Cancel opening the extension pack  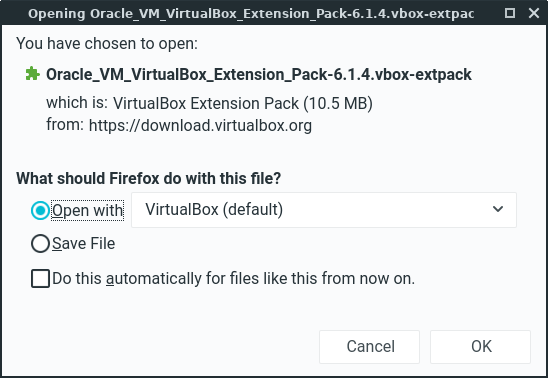[369, 347]
